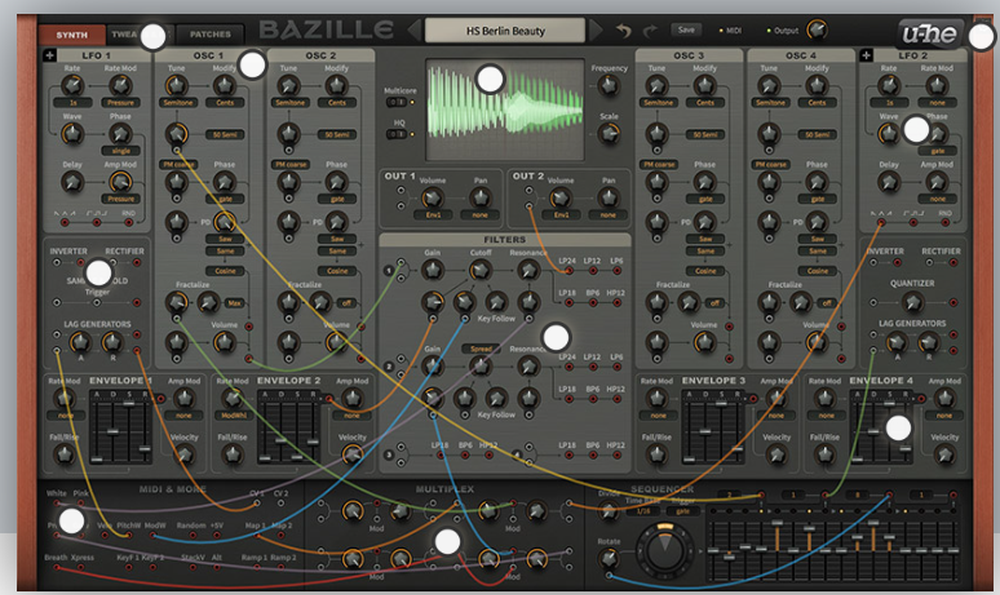Click the Filter 1 LP24 output jack
Viewport: 1000px width, 595px height.
click(x=568, y=271)
